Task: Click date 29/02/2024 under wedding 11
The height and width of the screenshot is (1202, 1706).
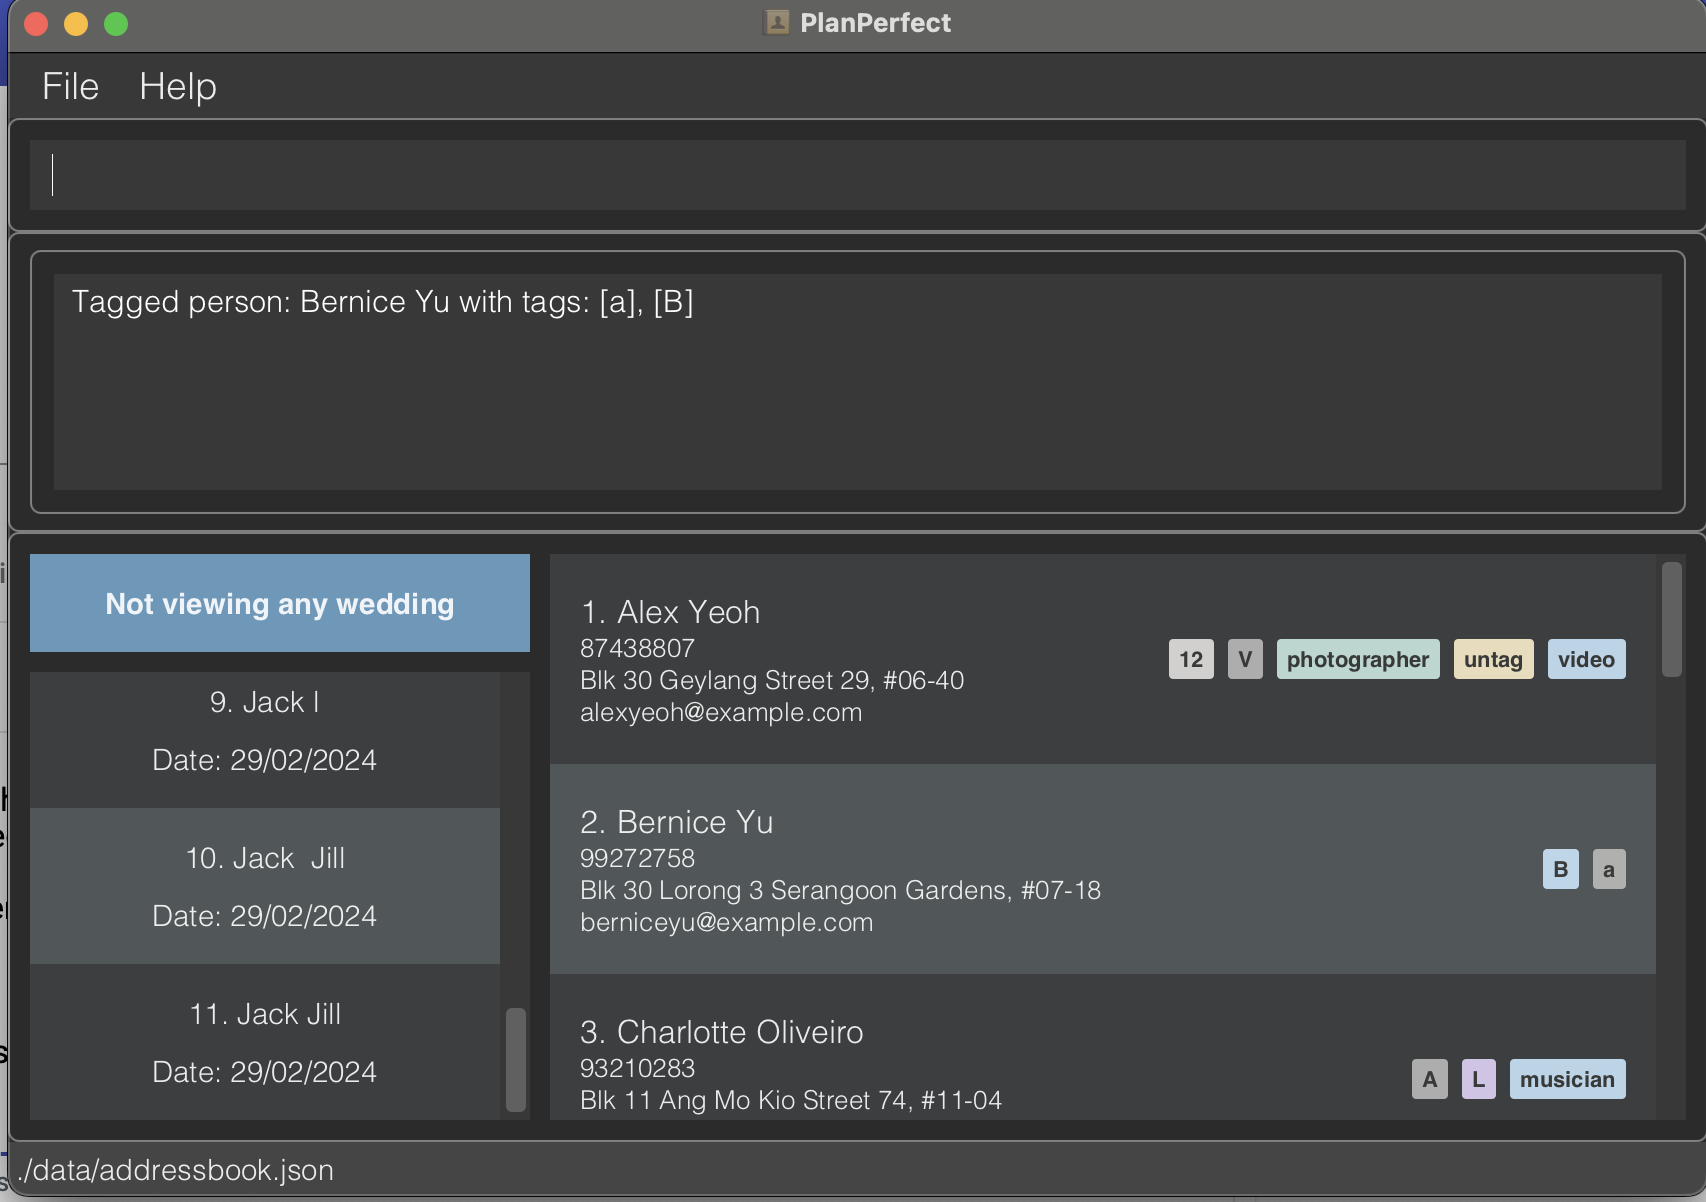Action: pyautogui.click(x=265, y=1072)
